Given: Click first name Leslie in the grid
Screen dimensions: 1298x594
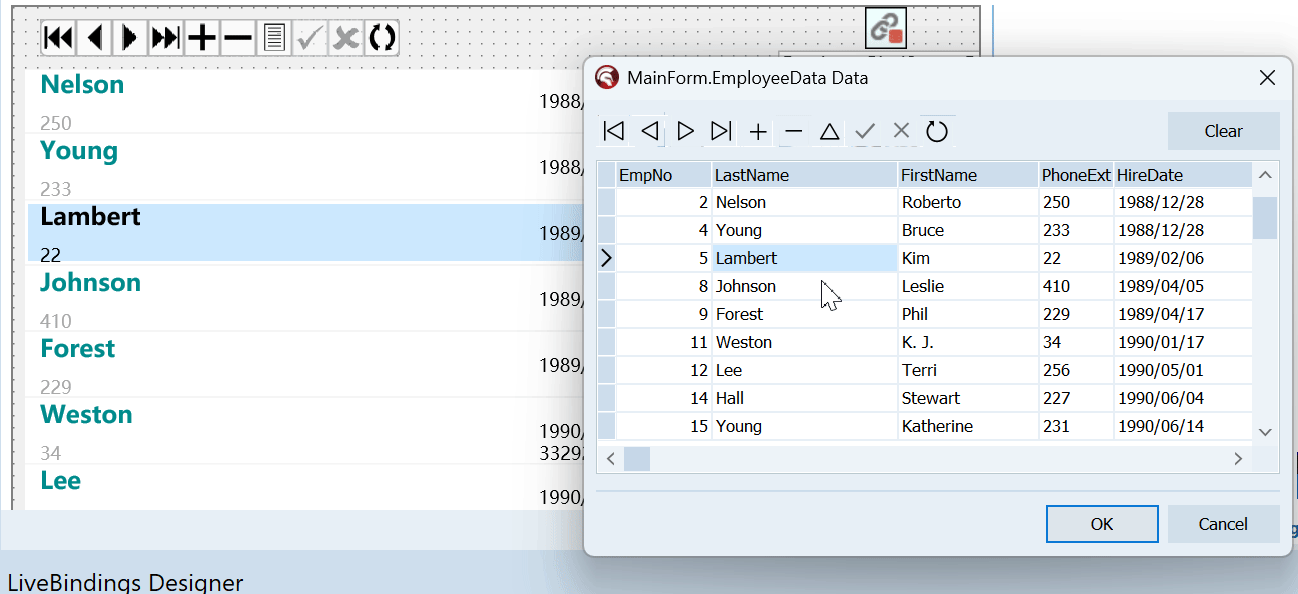Looking at the screenshot, I should coord(968,286).
